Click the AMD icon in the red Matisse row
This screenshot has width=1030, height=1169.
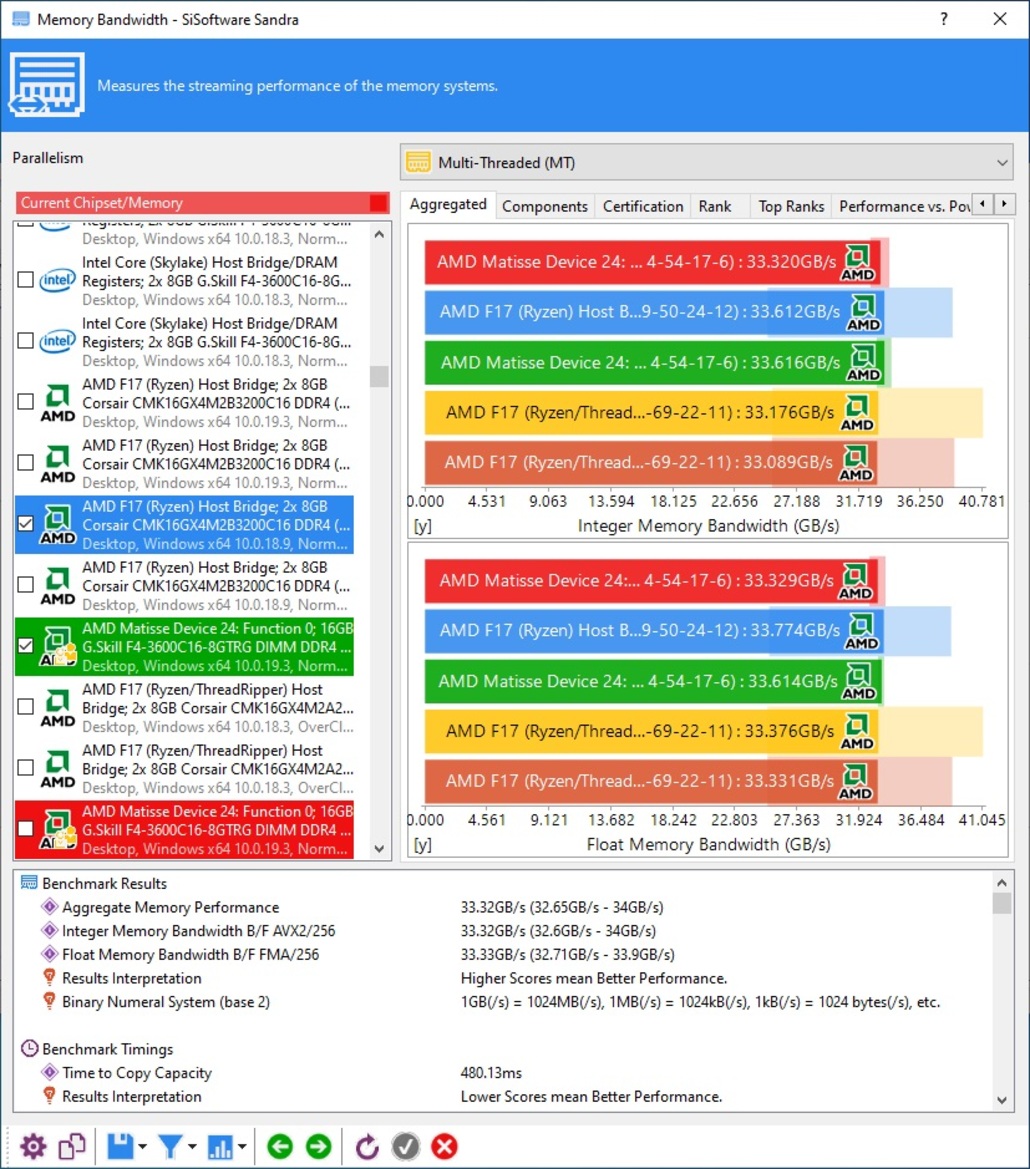59,829
